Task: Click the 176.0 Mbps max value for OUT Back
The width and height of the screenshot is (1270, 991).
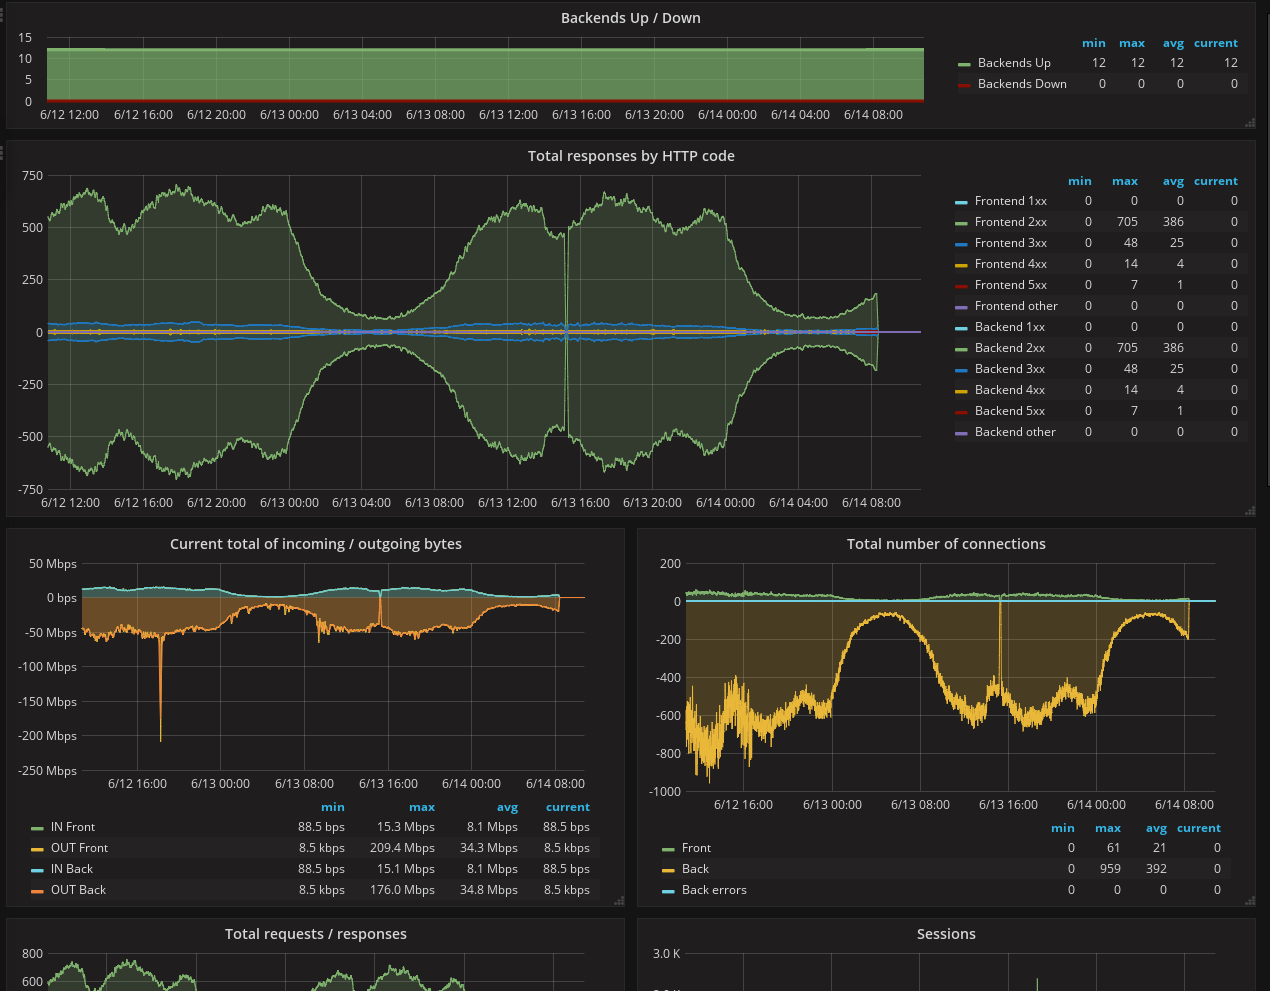Action: click(x=402, y=890)
